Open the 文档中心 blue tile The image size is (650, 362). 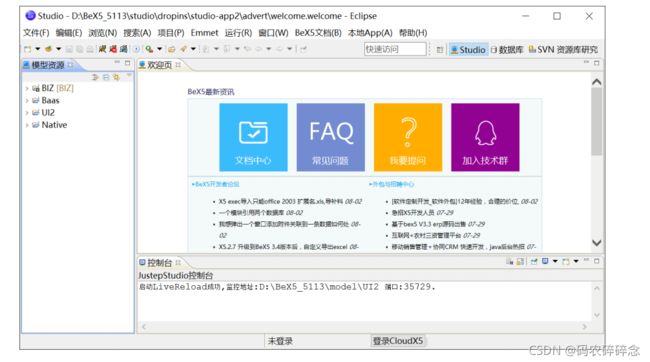tap(253, 137)
